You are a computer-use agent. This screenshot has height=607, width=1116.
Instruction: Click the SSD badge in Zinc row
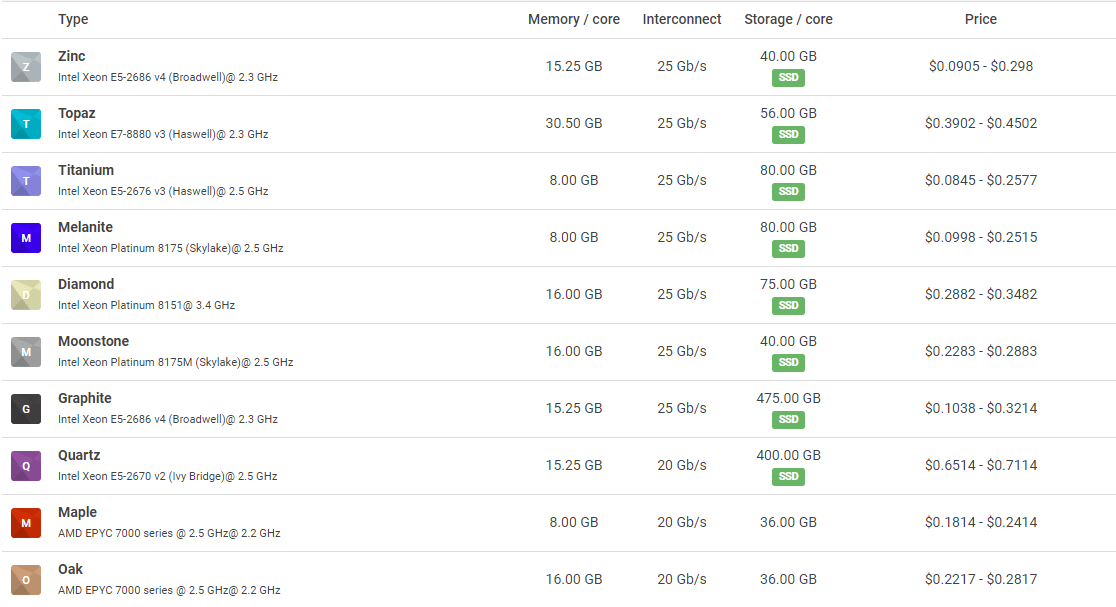(x=788, y=78)
